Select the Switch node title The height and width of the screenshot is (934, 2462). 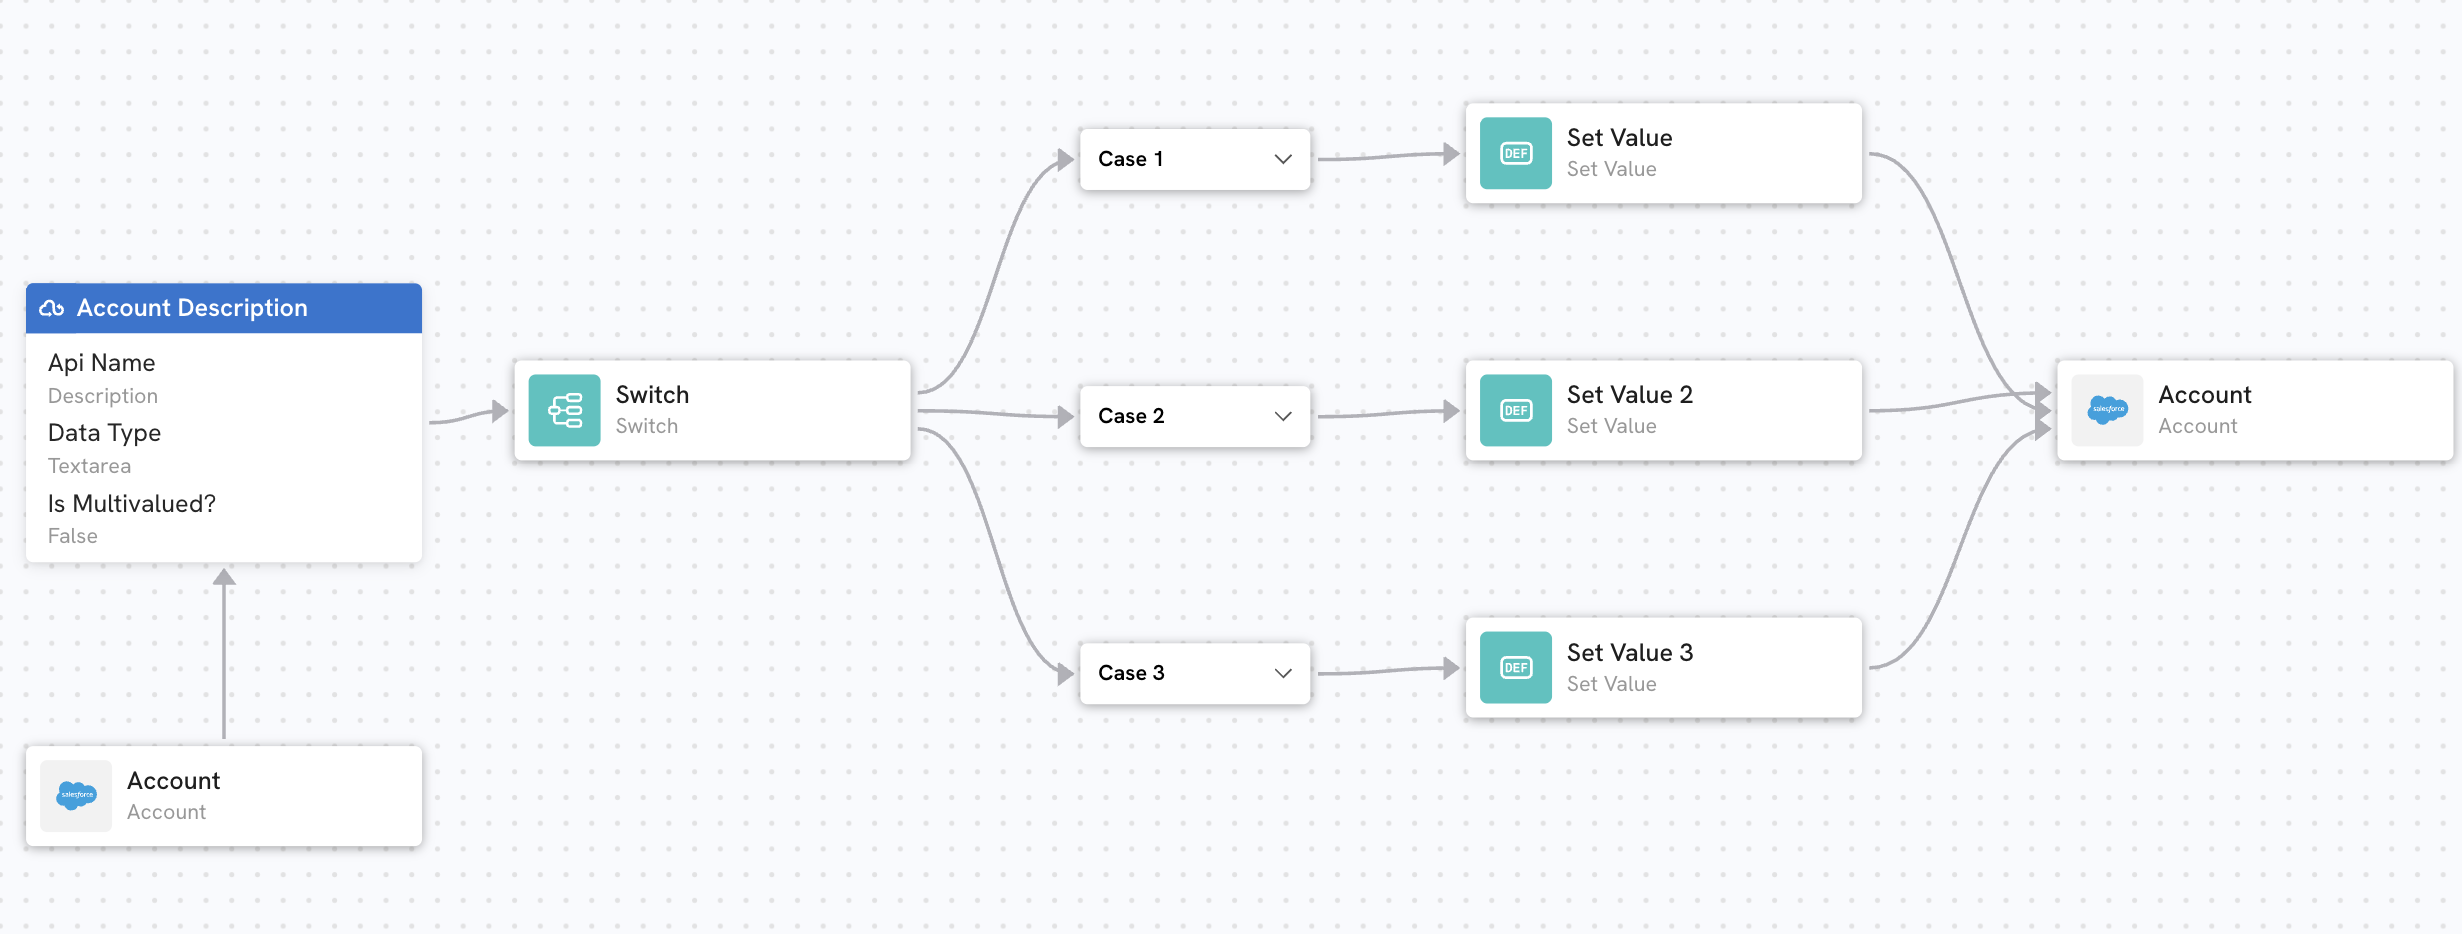(652, 395)
